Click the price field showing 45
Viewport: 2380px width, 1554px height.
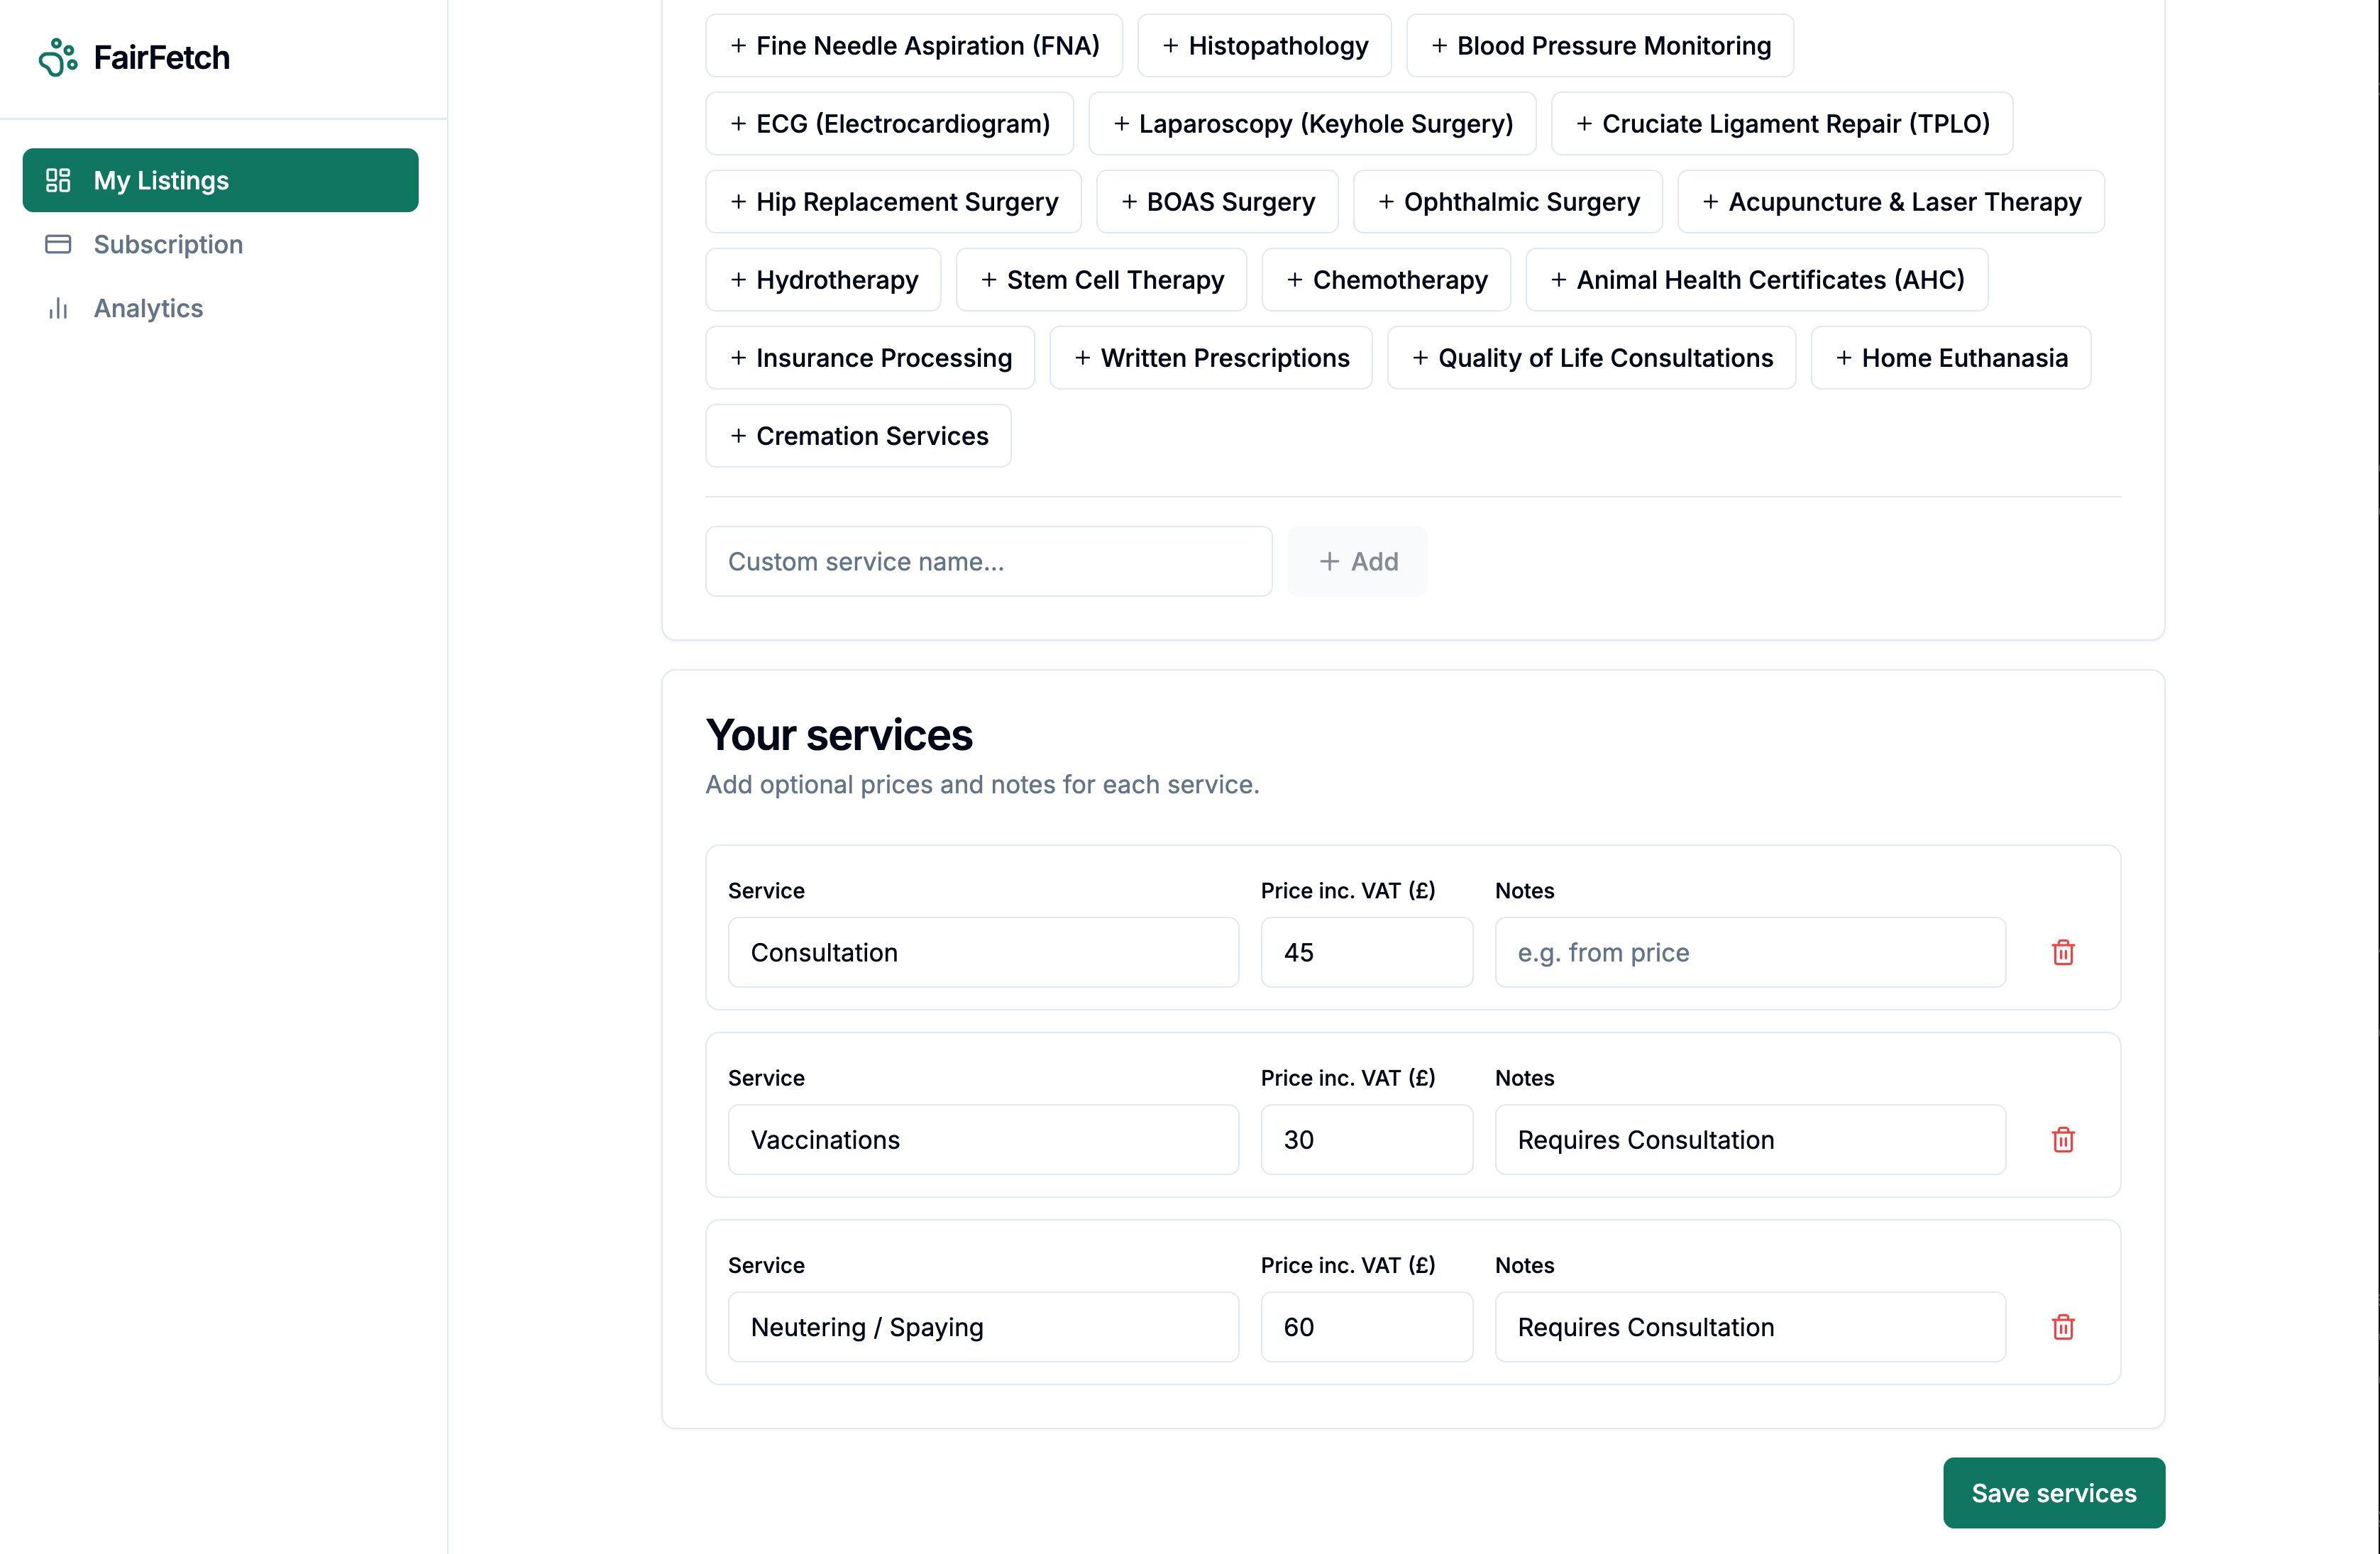pos(1366,952)
